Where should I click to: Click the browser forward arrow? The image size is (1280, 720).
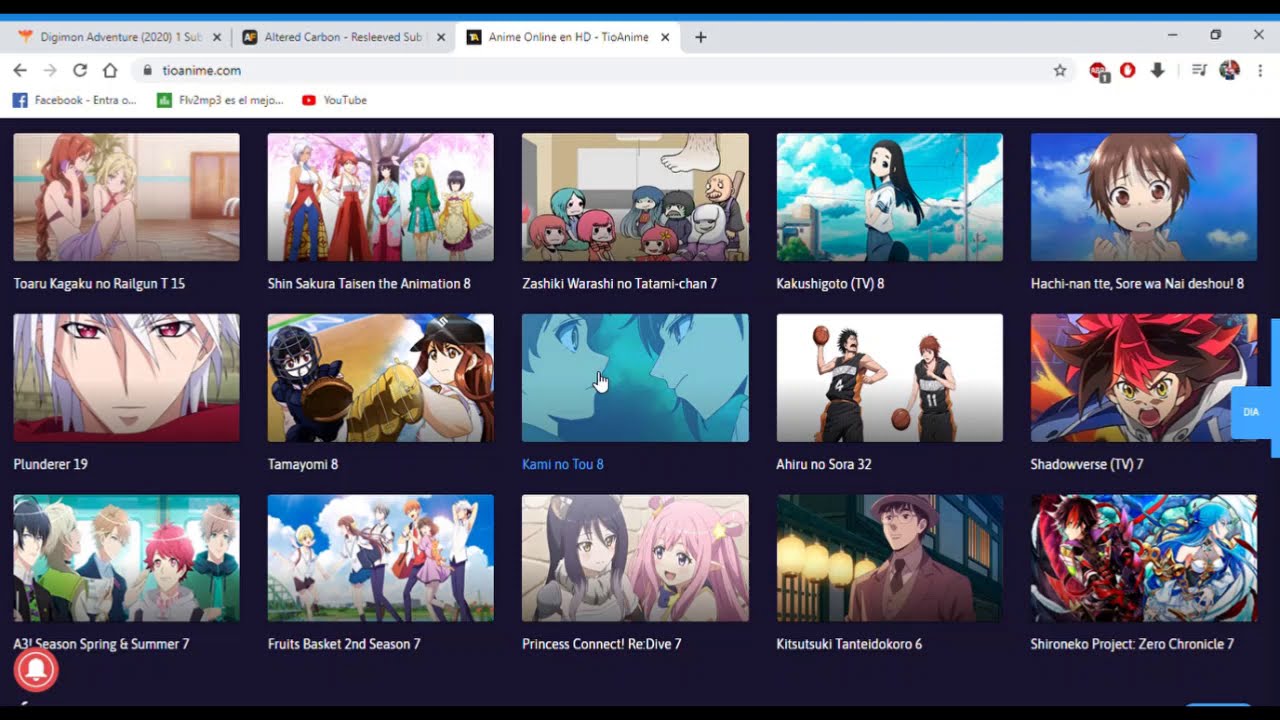[x=50, y=70]
